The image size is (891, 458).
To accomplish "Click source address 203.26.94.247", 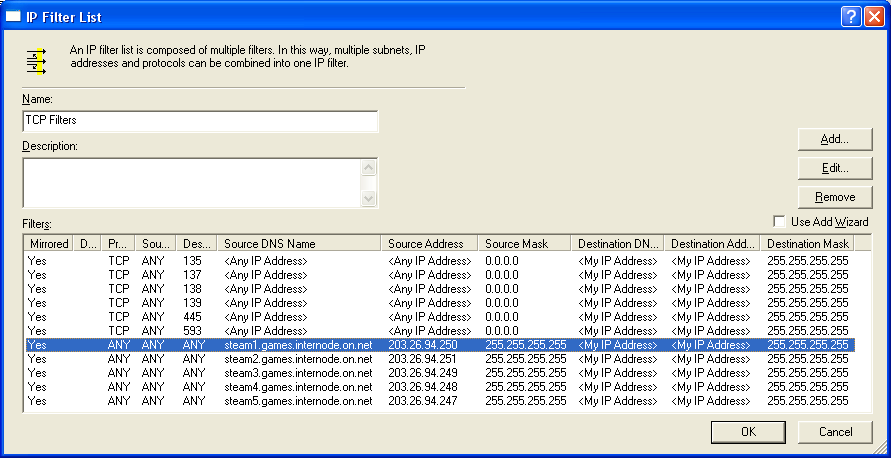I will point(423,401).
